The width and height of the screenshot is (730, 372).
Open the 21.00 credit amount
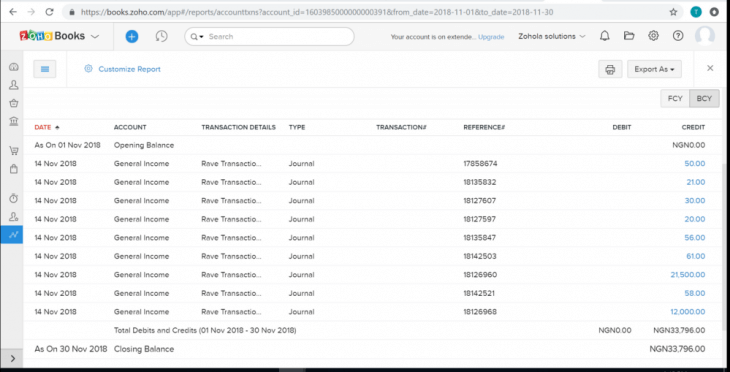696,182
